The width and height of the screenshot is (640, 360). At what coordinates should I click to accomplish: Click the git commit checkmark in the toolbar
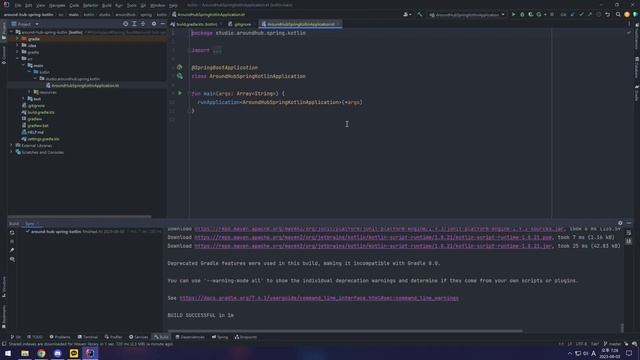click(x=581, y=14)
